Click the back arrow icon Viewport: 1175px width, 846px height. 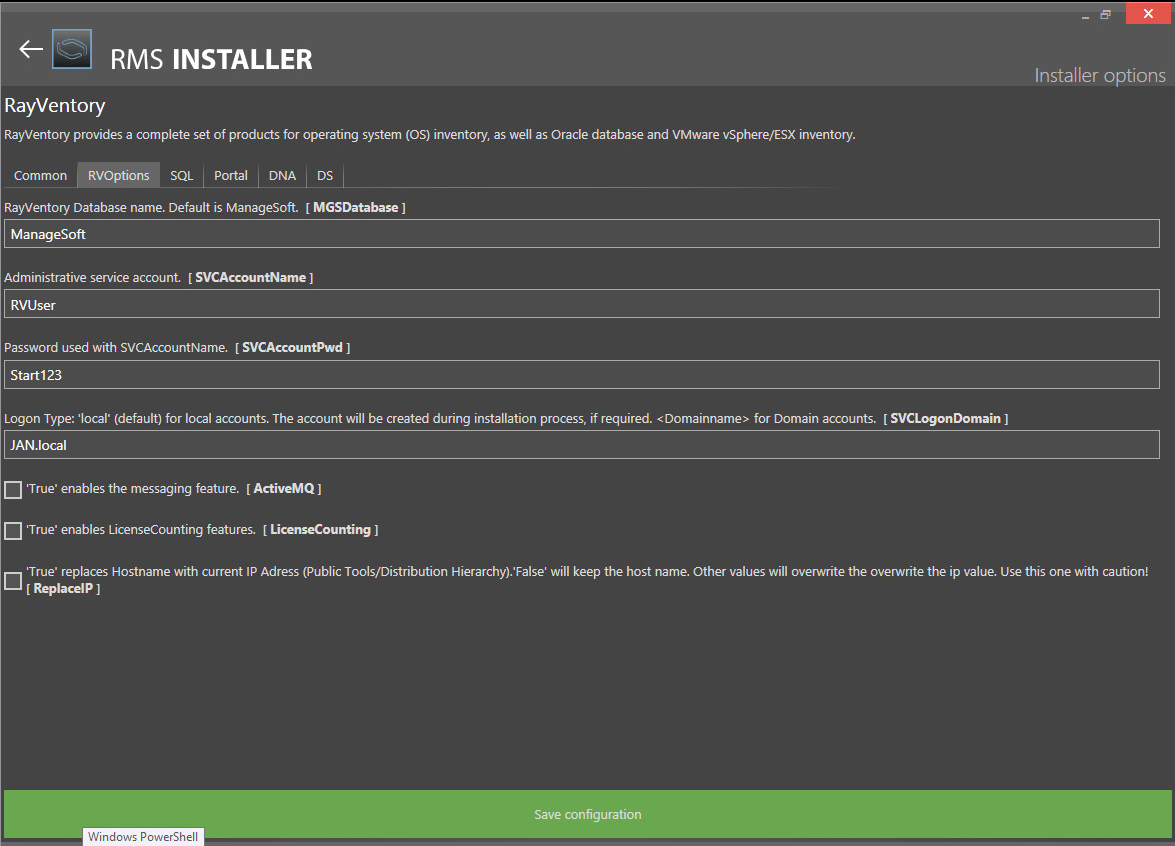[x=31, y=49]
